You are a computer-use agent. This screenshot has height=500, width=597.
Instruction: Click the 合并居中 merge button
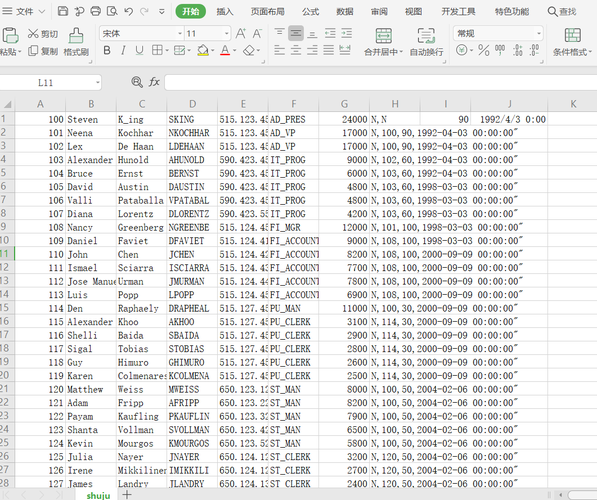pos(383,42)
